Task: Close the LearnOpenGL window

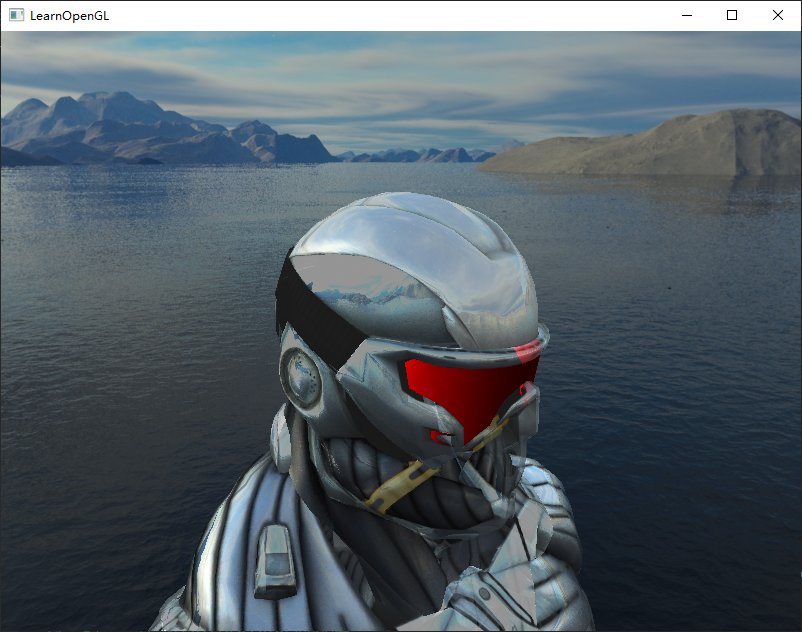Action: click(x=777, y=15)
